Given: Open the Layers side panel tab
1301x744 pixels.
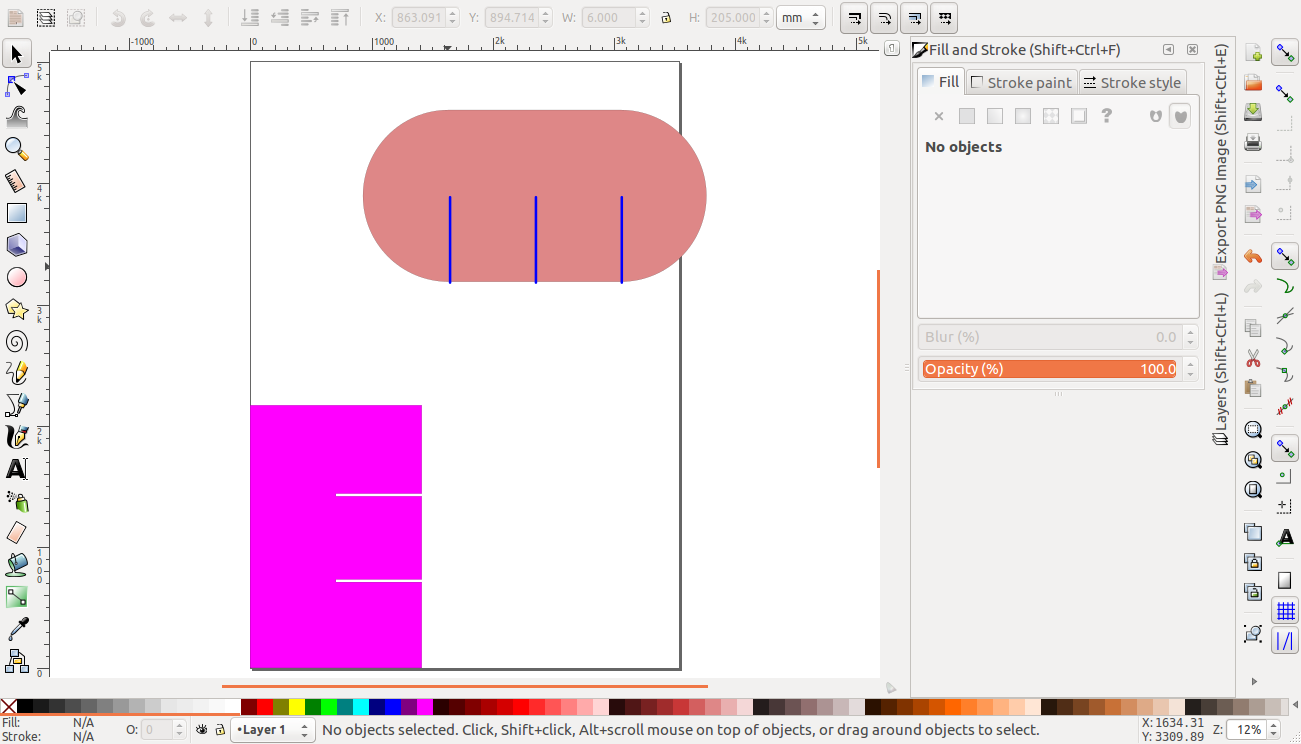Looking at the screenshot, I should pyautogui.click(x=1220, y=369).
